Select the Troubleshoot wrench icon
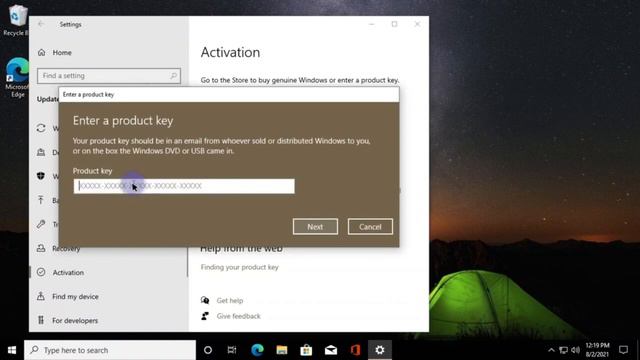Viewport: 640px width, 360px height. coord(41,224)
